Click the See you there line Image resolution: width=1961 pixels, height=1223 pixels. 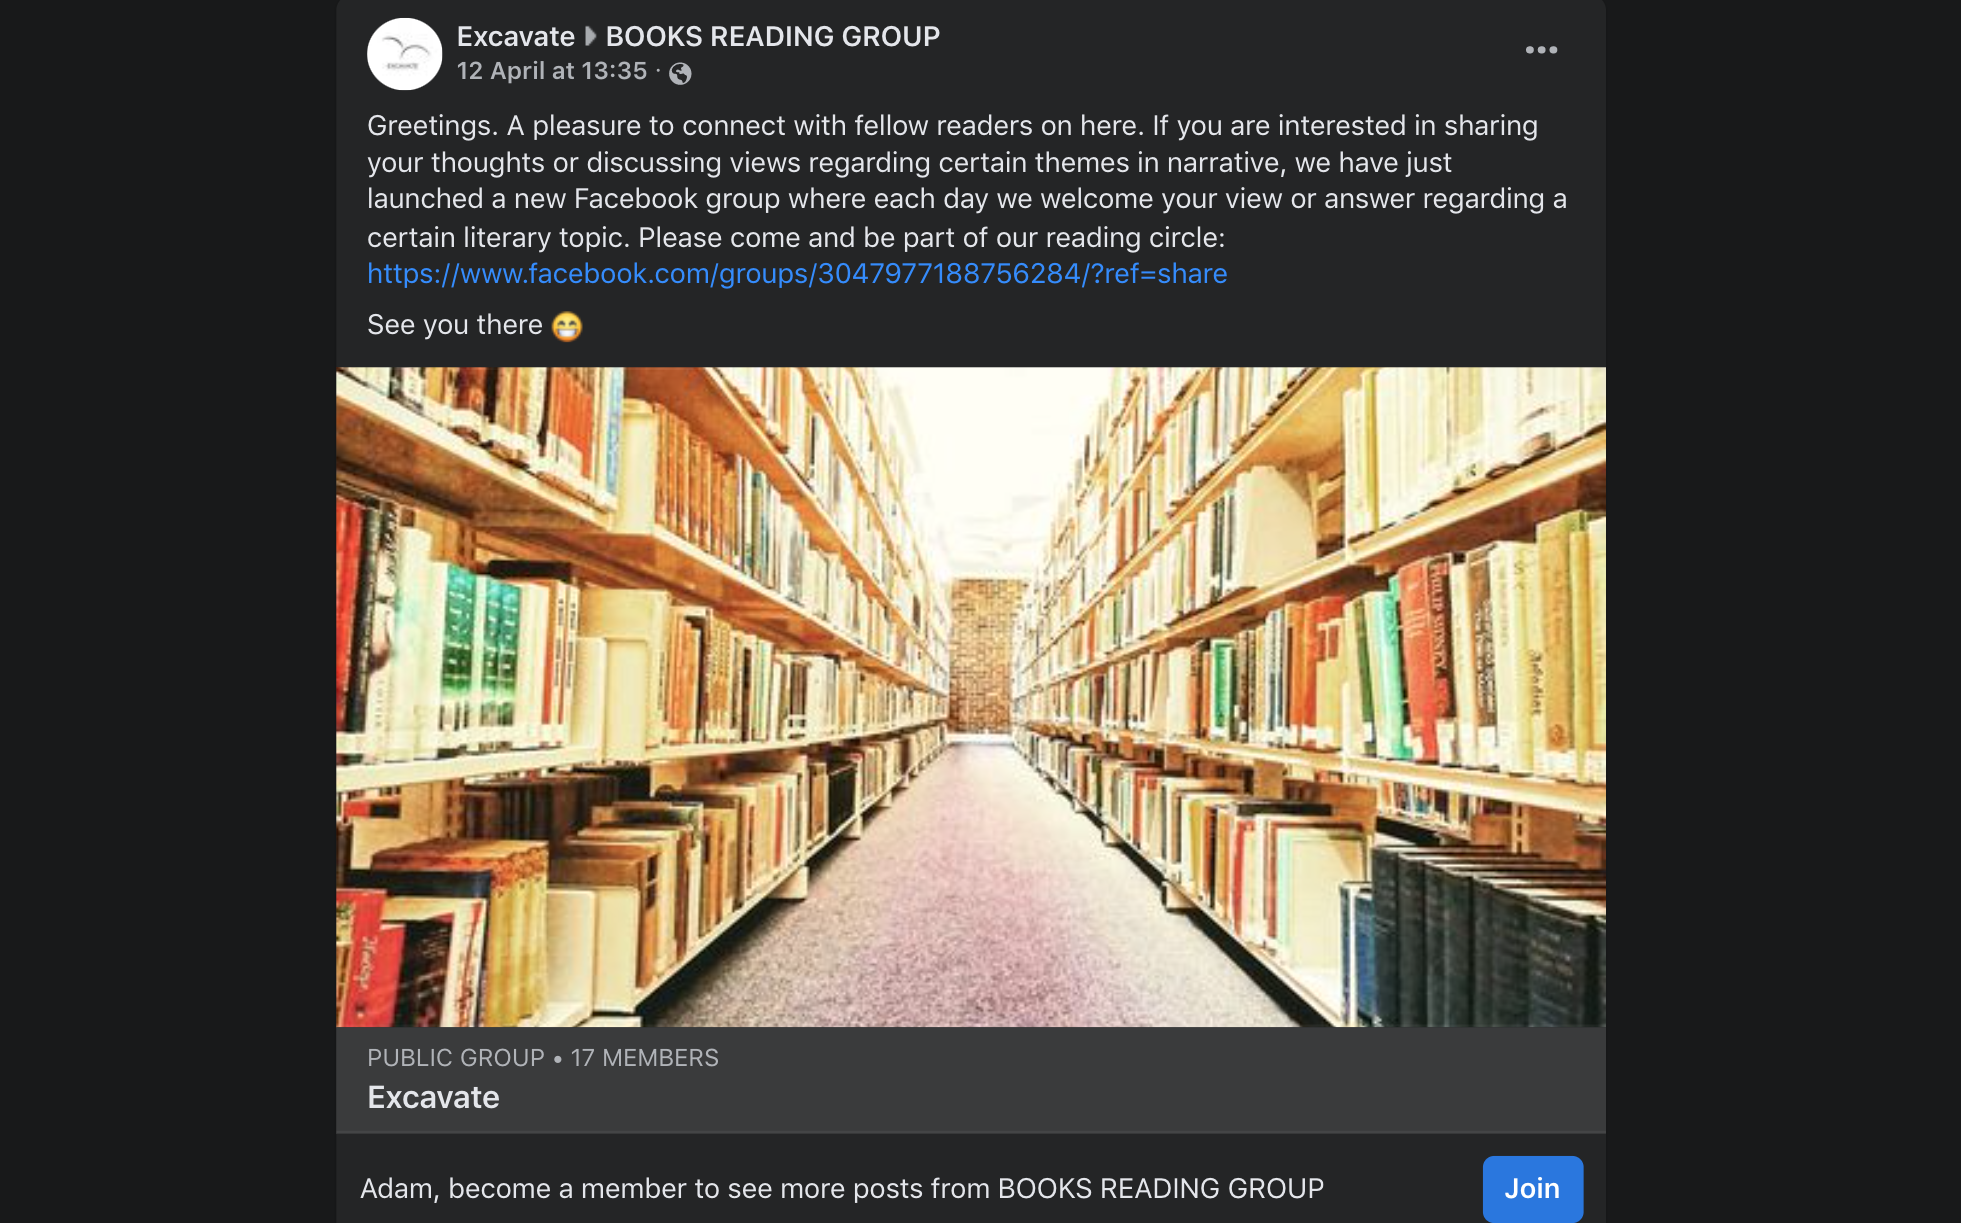tap(475, 325)
